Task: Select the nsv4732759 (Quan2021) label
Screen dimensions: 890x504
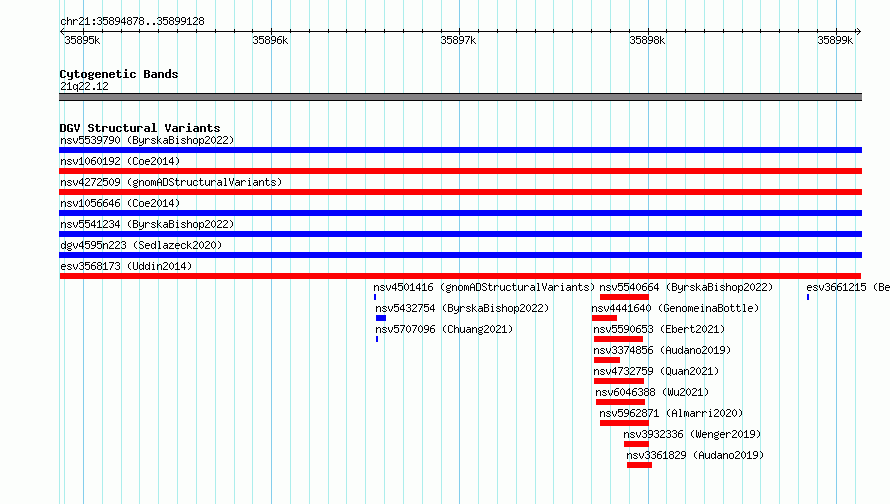Action: point(656,371)
